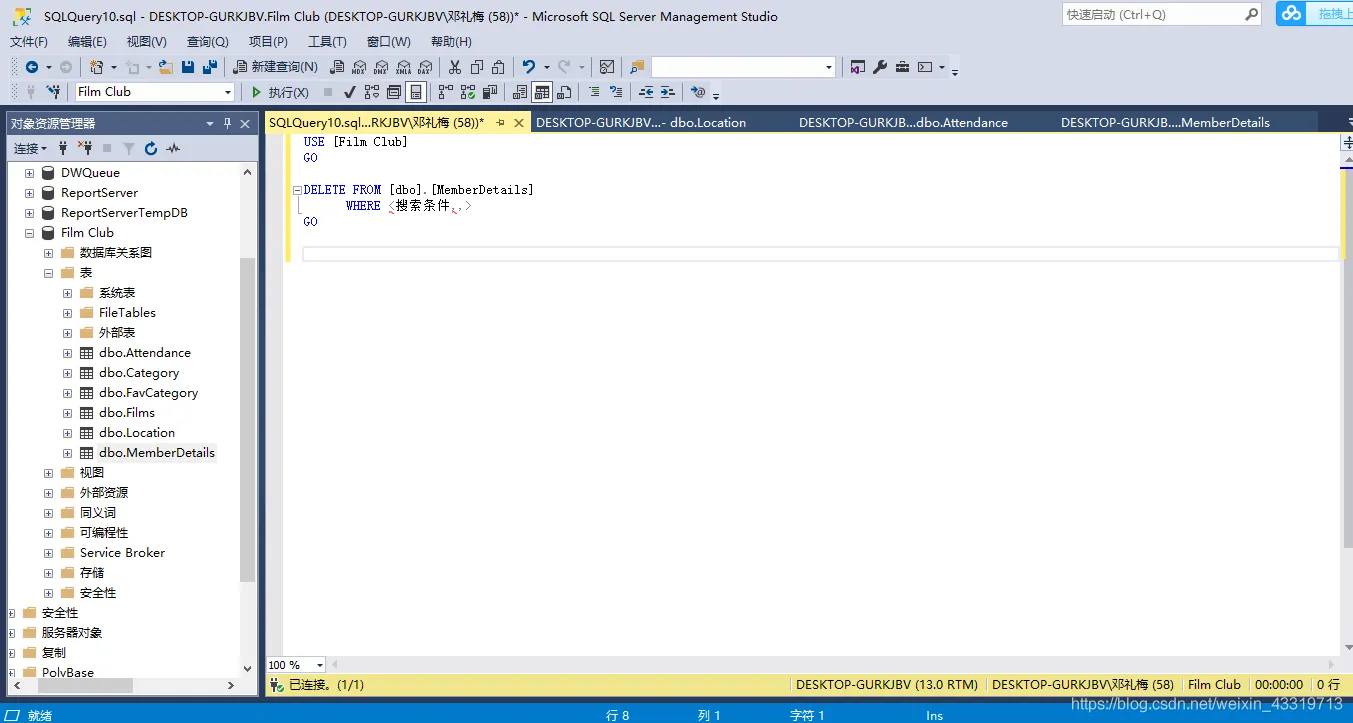
Task: Toggle Results to File mode
Action: (x=564, y=92)
